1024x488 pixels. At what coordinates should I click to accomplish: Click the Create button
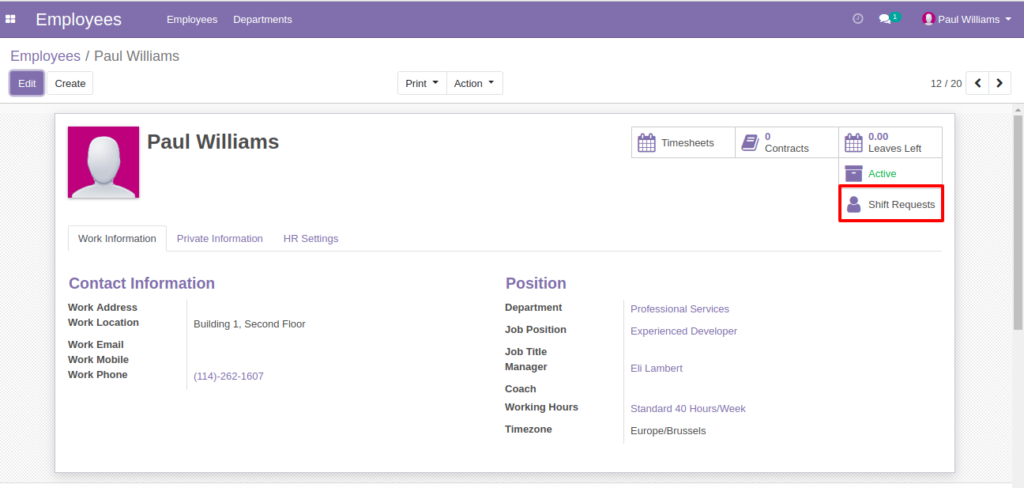point(70,84)
